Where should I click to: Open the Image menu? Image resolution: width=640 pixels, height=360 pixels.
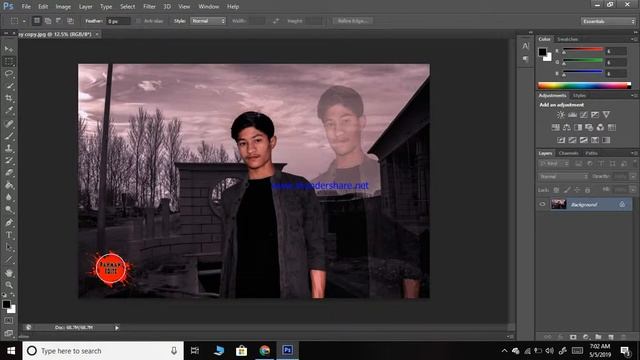click(63, 7)
